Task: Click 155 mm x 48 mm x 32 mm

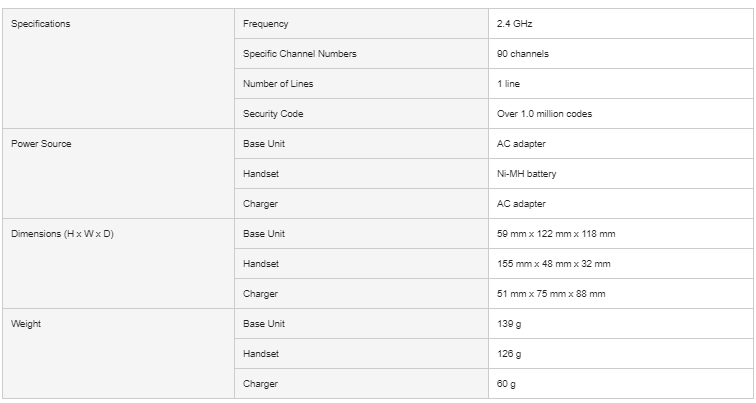Action: [553, 264]
